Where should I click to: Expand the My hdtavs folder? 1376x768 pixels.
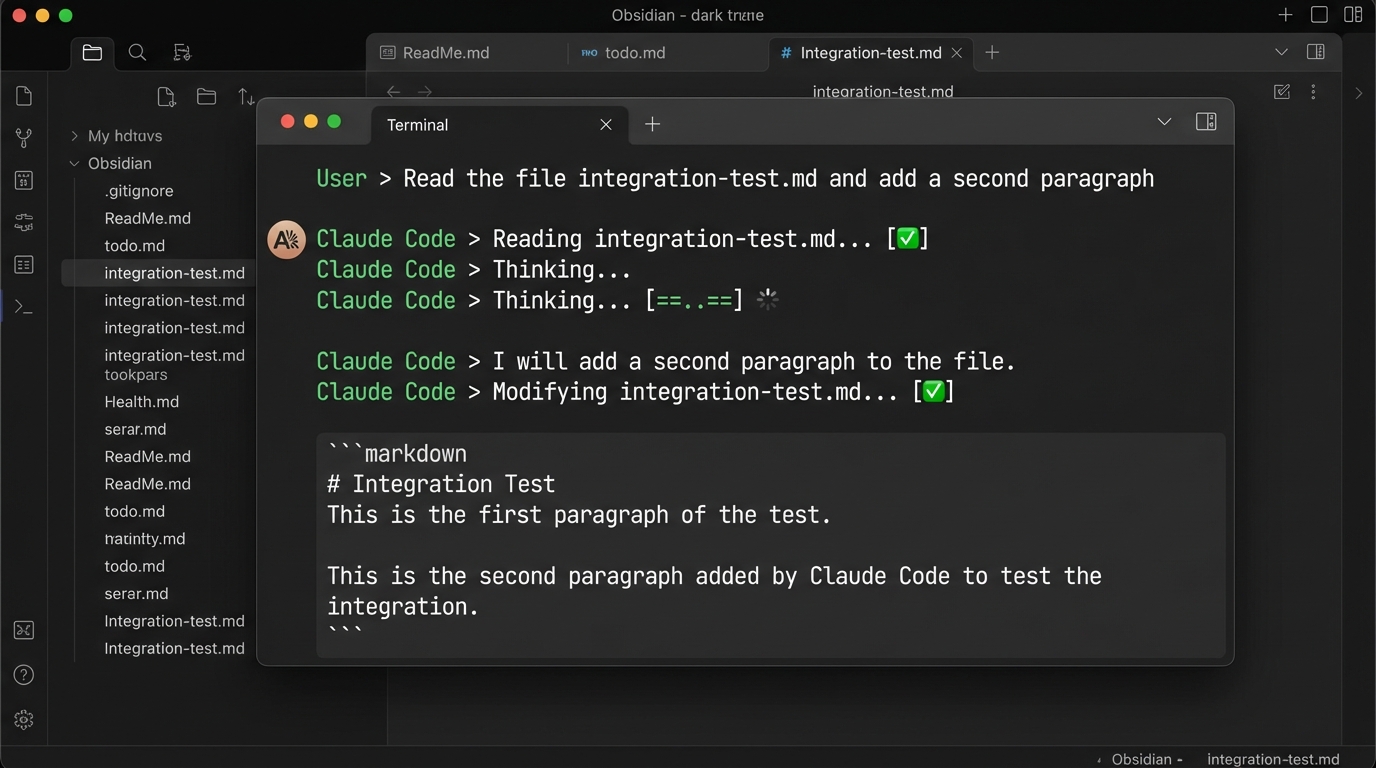(x=74, y=136)
